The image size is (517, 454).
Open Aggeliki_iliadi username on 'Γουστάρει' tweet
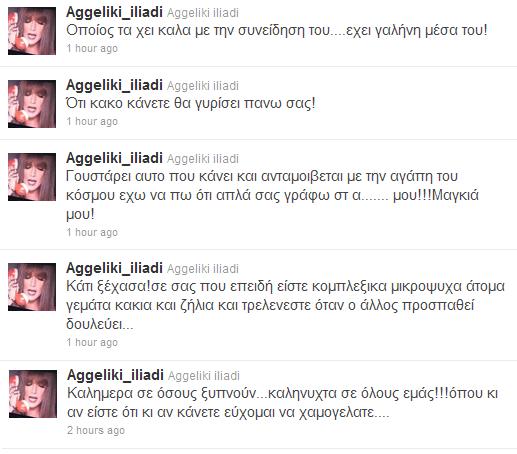114,159
